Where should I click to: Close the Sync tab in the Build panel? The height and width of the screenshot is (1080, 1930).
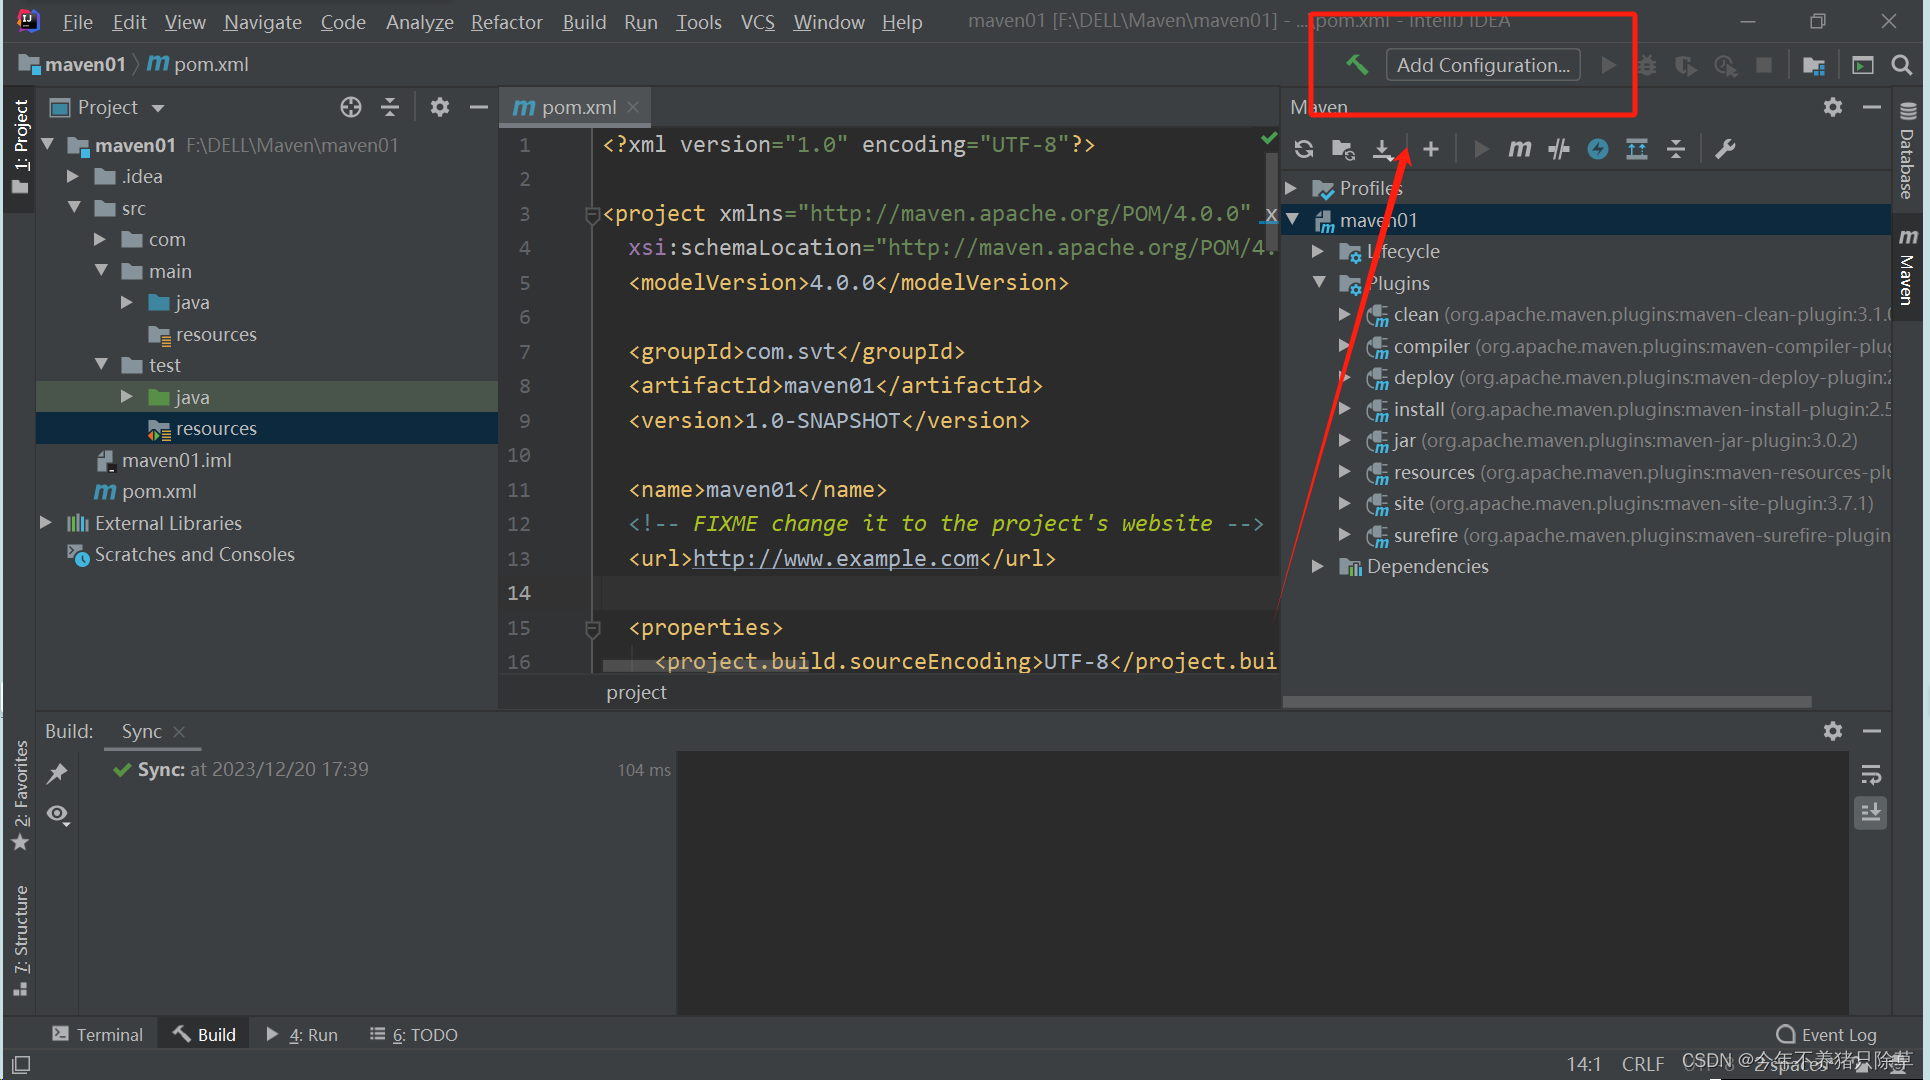pos(179,731)
